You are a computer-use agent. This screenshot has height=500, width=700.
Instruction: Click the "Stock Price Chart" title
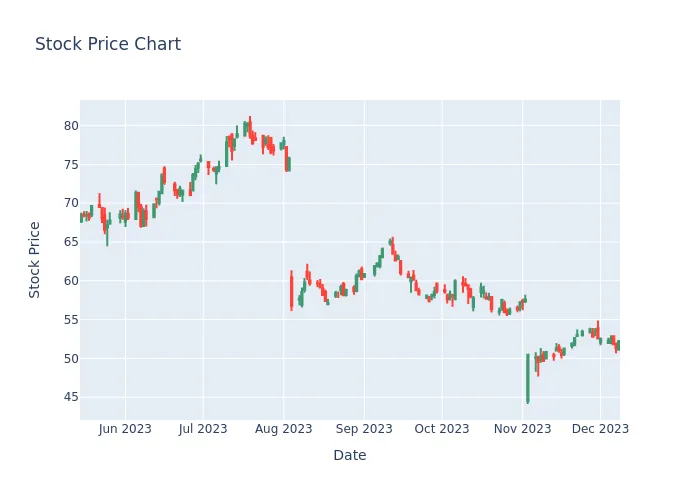pos(108,44)
